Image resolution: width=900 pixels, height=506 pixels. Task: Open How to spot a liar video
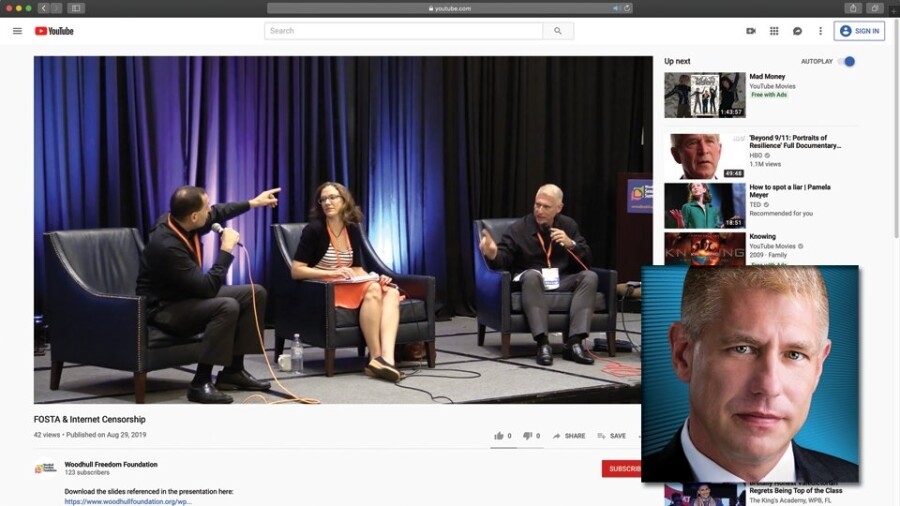tap(704, 205)
